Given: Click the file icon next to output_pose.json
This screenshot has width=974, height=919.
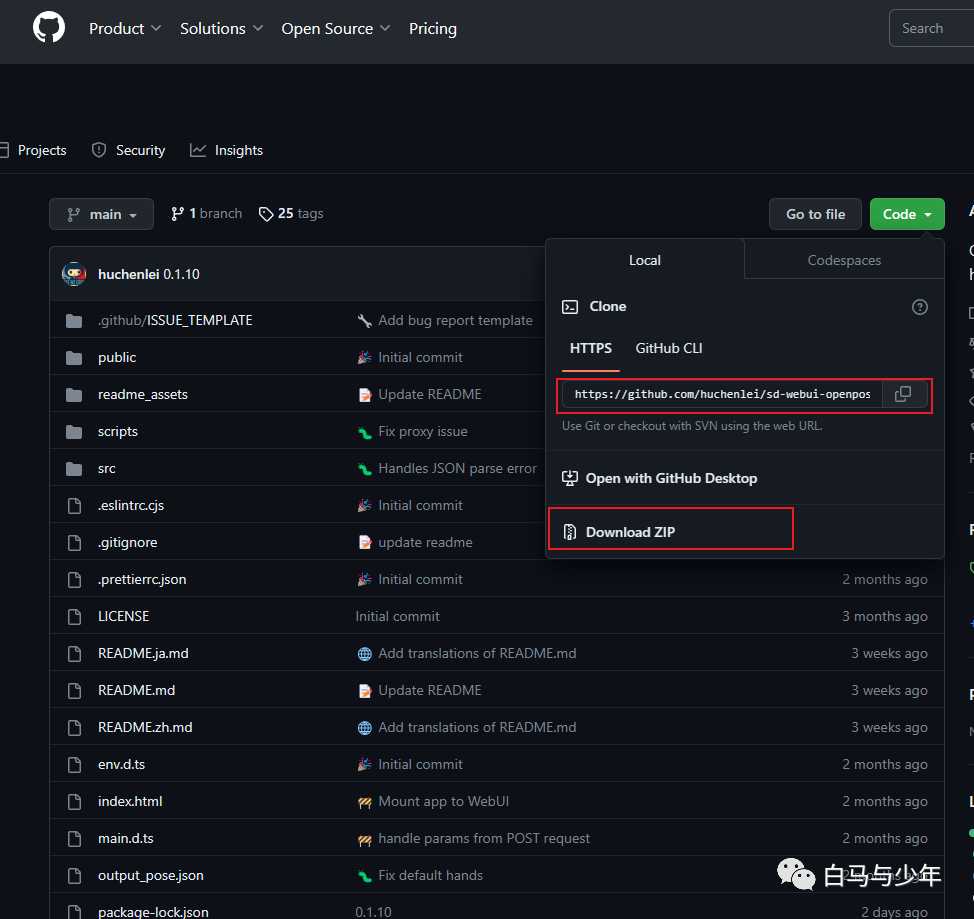Looking at the screenshot, I should (x=75, y=876).
